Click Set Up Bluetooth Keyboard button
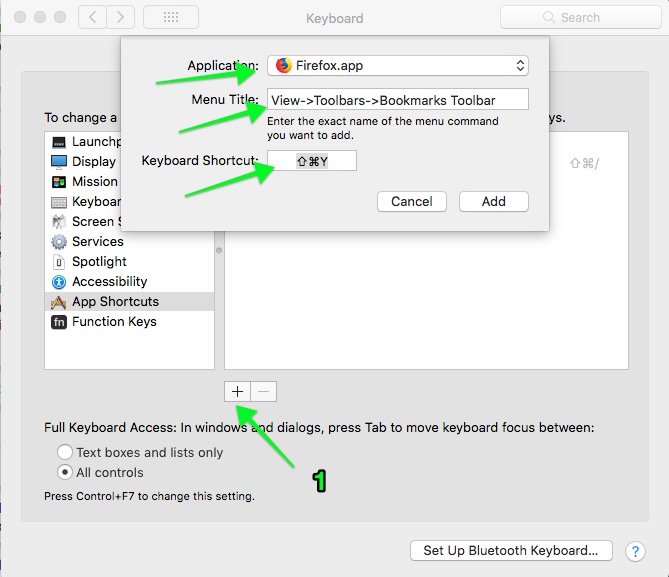The width and height of the screenshot is (669, 577). [x=511, y=551]
